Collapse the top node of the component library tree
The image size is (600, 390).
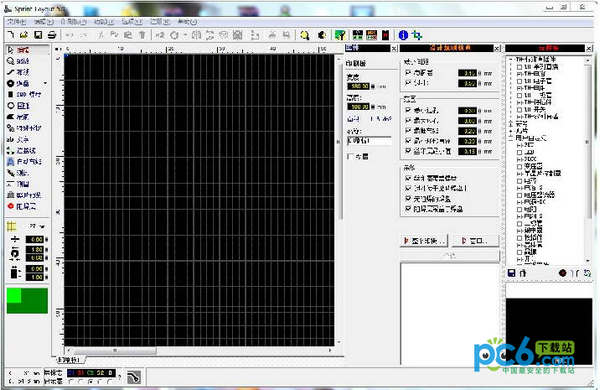(x=511, y=59)
